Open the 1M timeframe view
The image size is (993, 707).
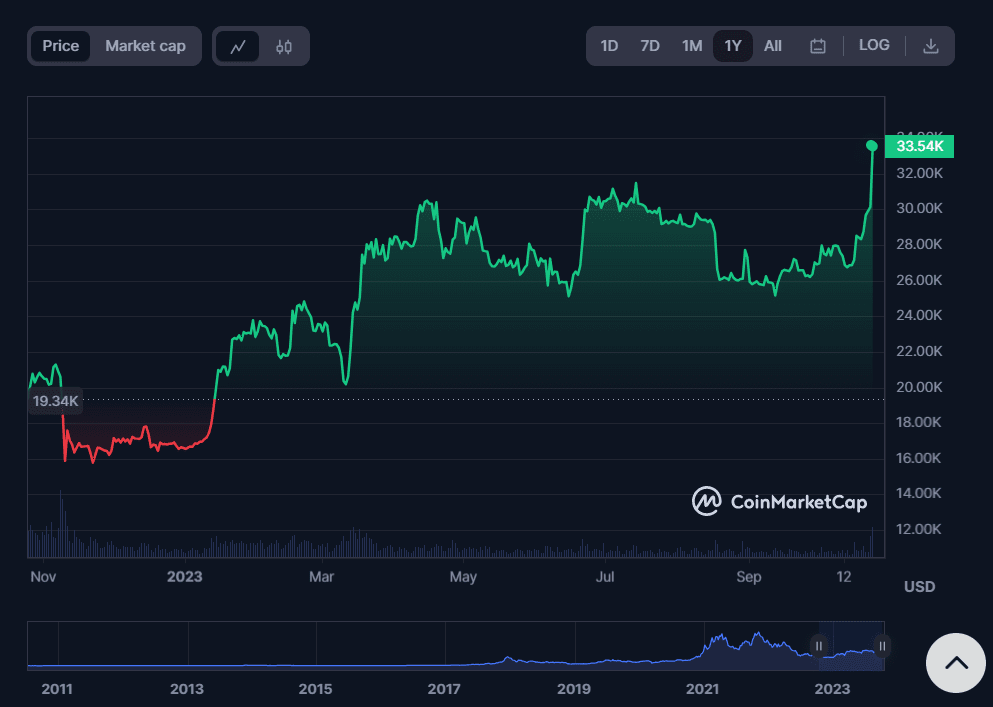pos(691,45)
